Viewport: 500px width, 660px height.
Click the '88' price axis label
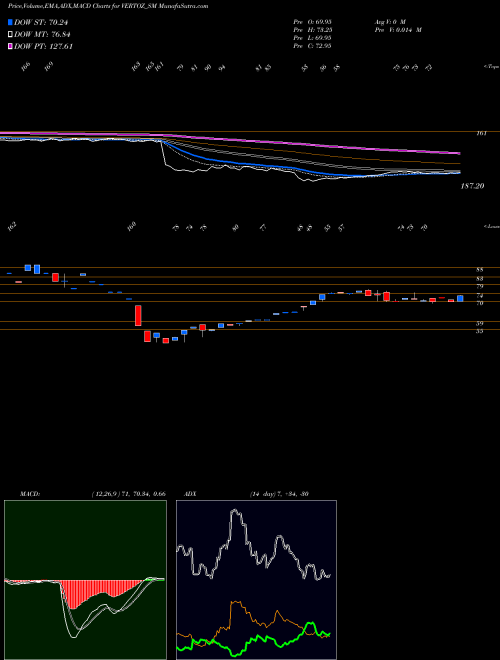(x=479, y=270)
